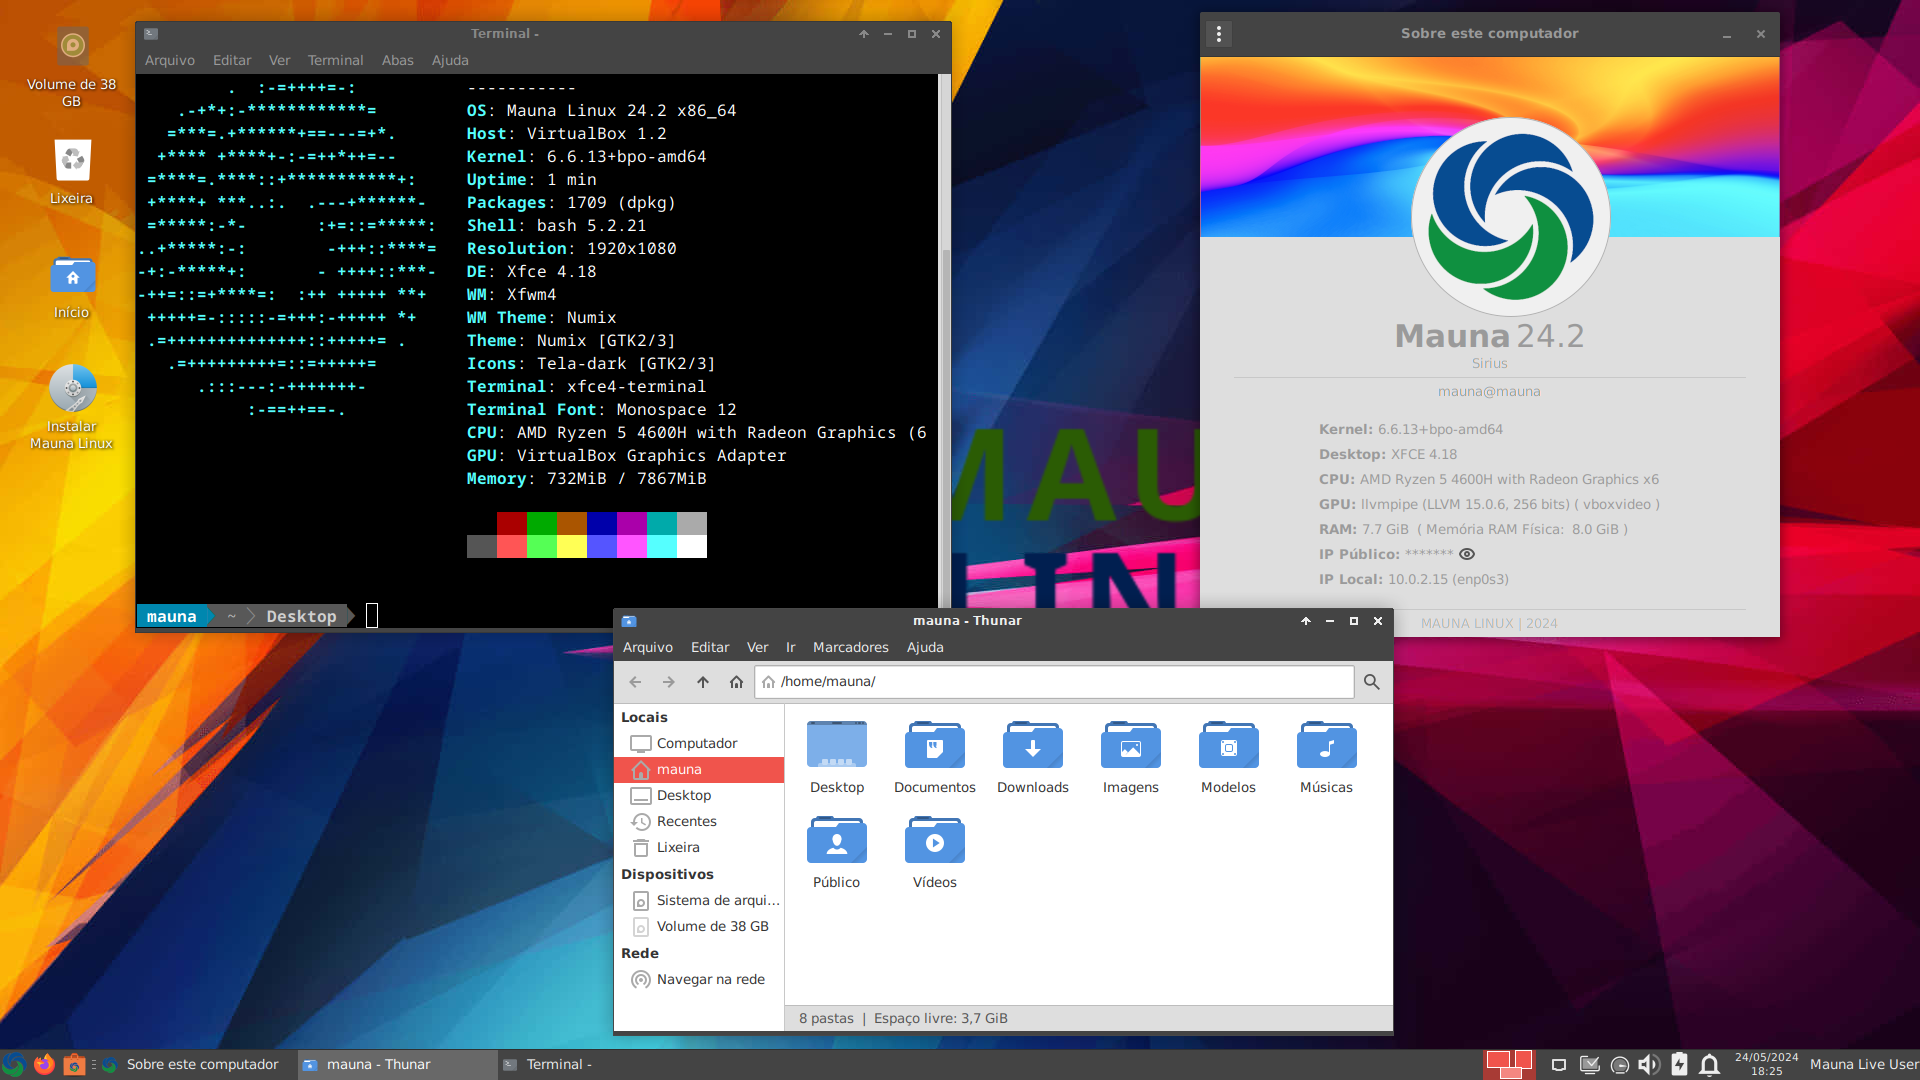Image resolution: width=1920 pixels, height=1080 pixels.
Task: Open Marcadores menu in Thunar
Action: click(850, 647)
